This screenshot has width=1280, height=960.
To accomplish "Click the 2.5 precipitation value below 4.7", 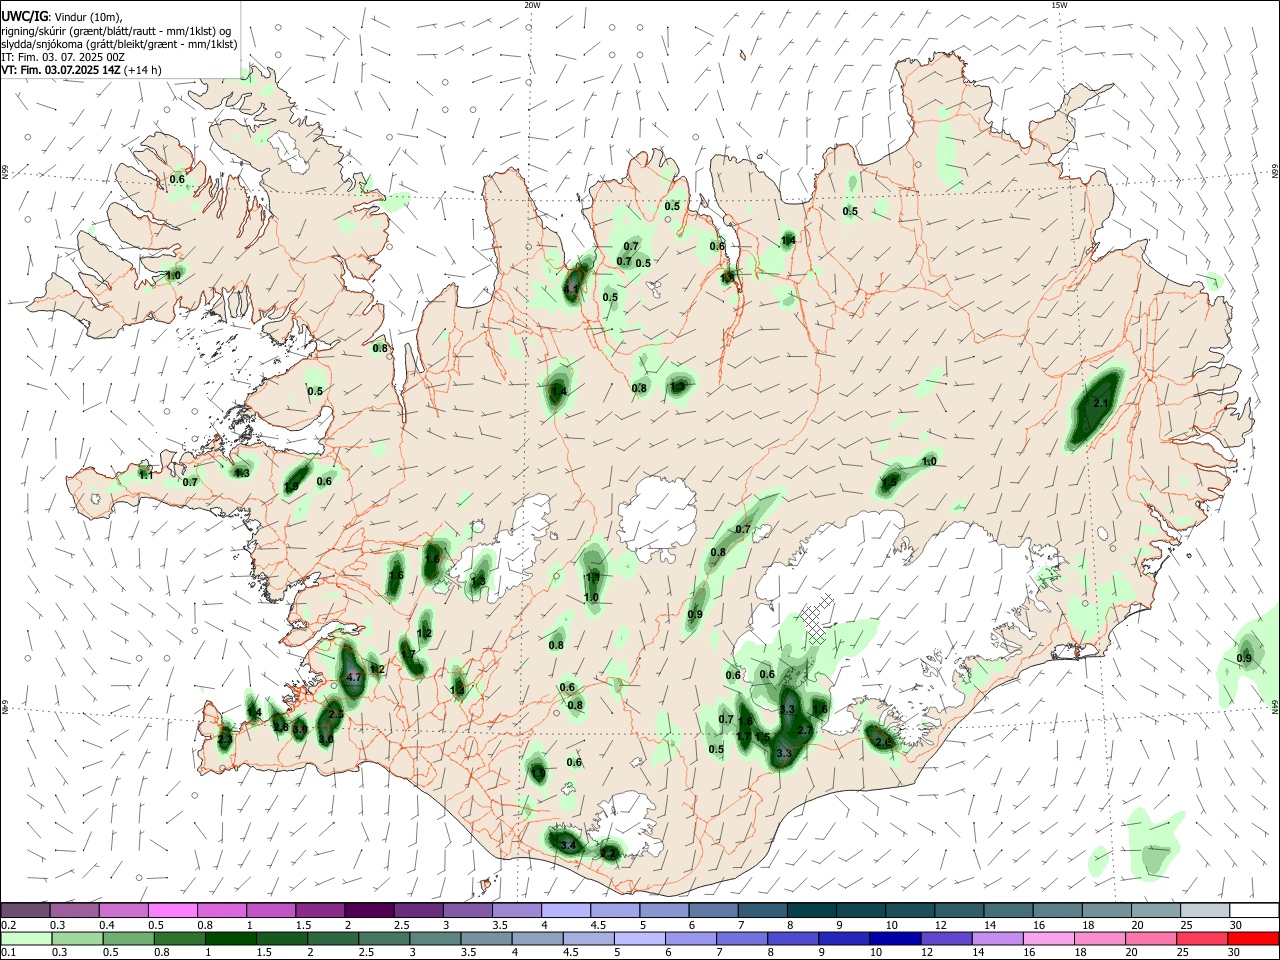I will pyautogui.click(x=336, y=714).
